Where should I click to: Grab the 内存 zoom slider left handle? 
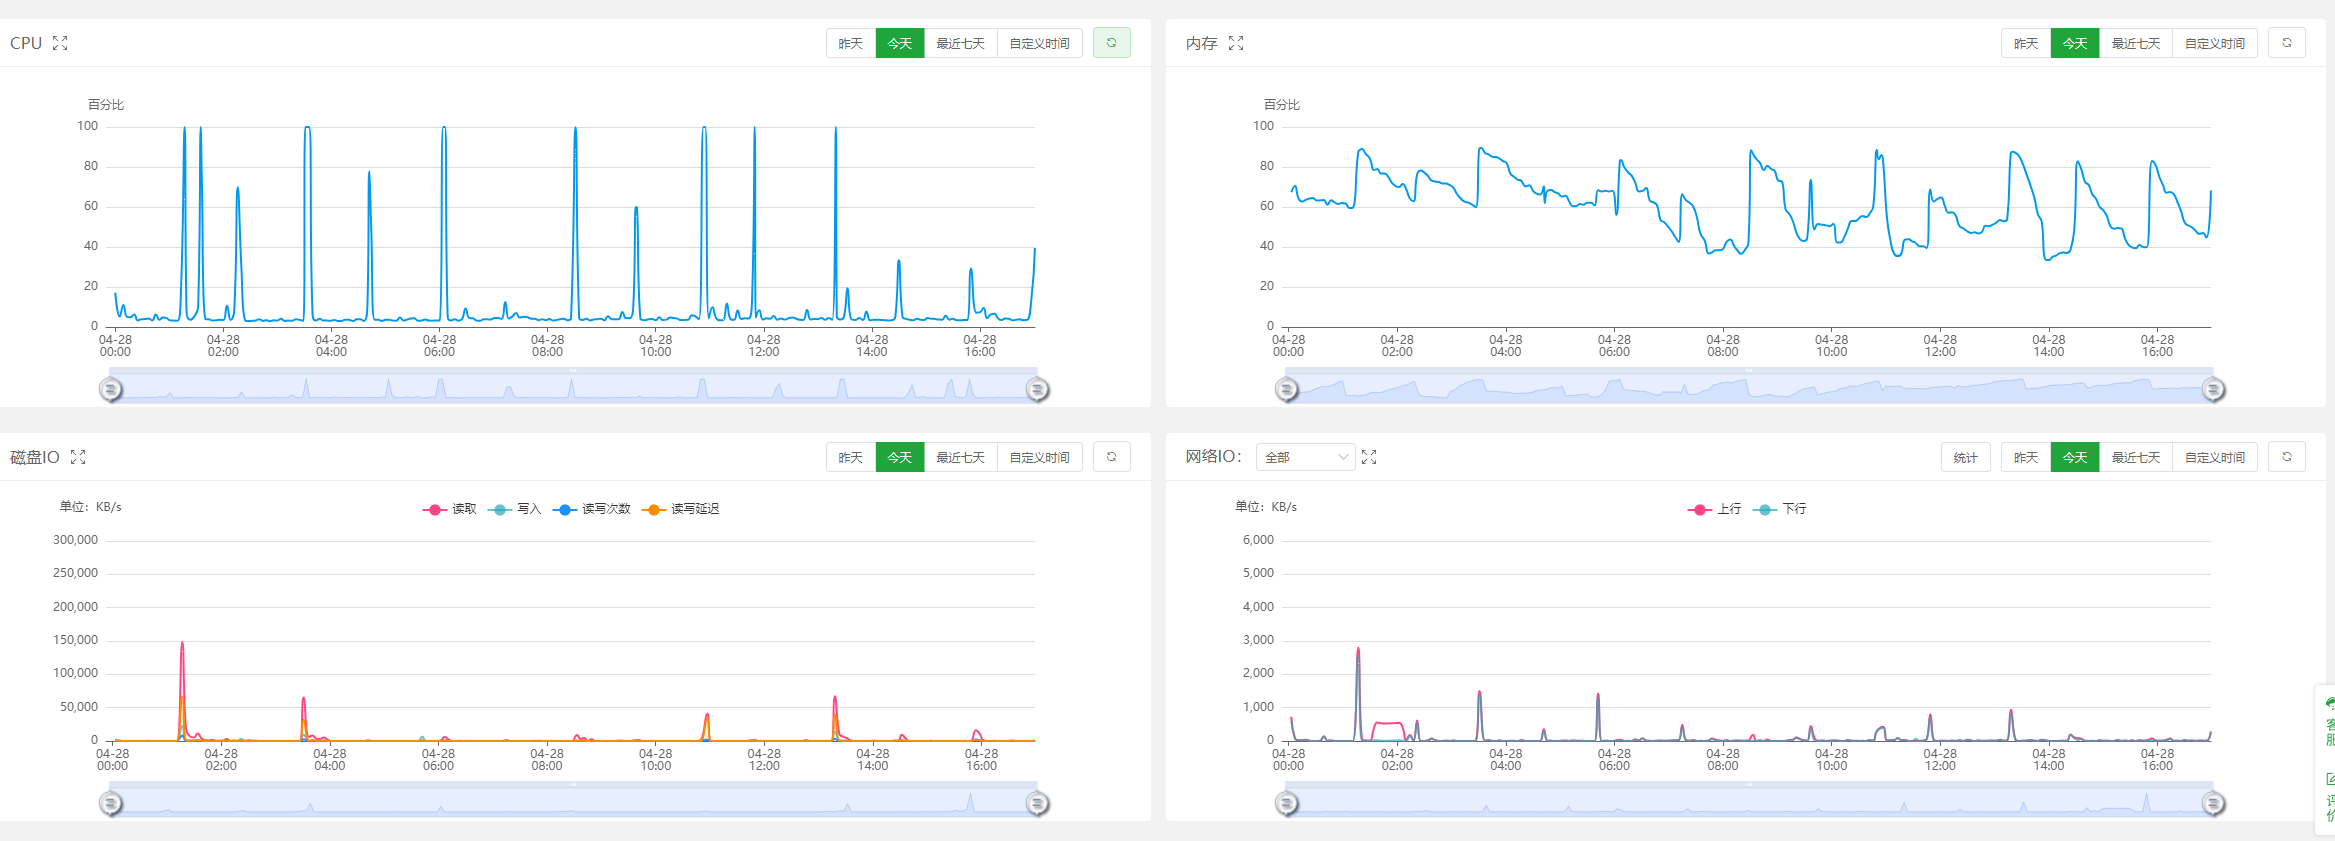[x=1287, y=389]
